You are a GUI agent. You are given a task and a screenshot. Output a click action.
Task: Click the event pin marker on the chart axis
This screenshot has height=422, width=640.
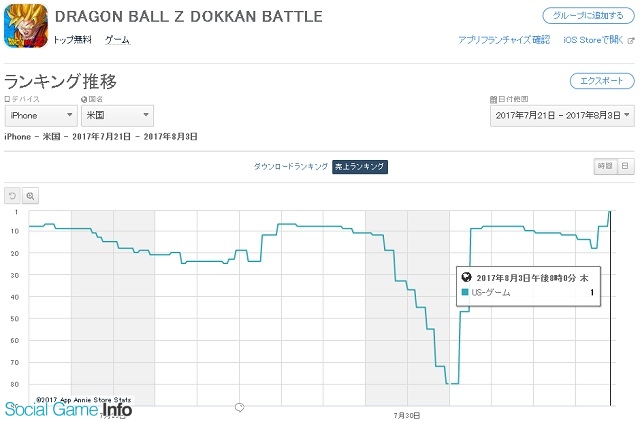pyautogui.click(x=240, y=407)
